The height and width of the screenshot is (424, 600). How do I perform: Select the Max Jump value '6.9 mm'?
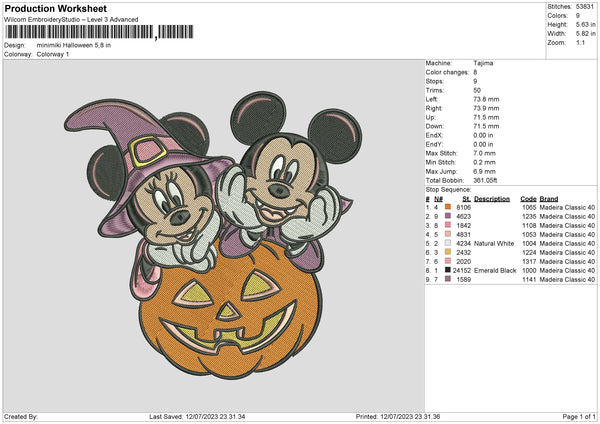(484, 171)
